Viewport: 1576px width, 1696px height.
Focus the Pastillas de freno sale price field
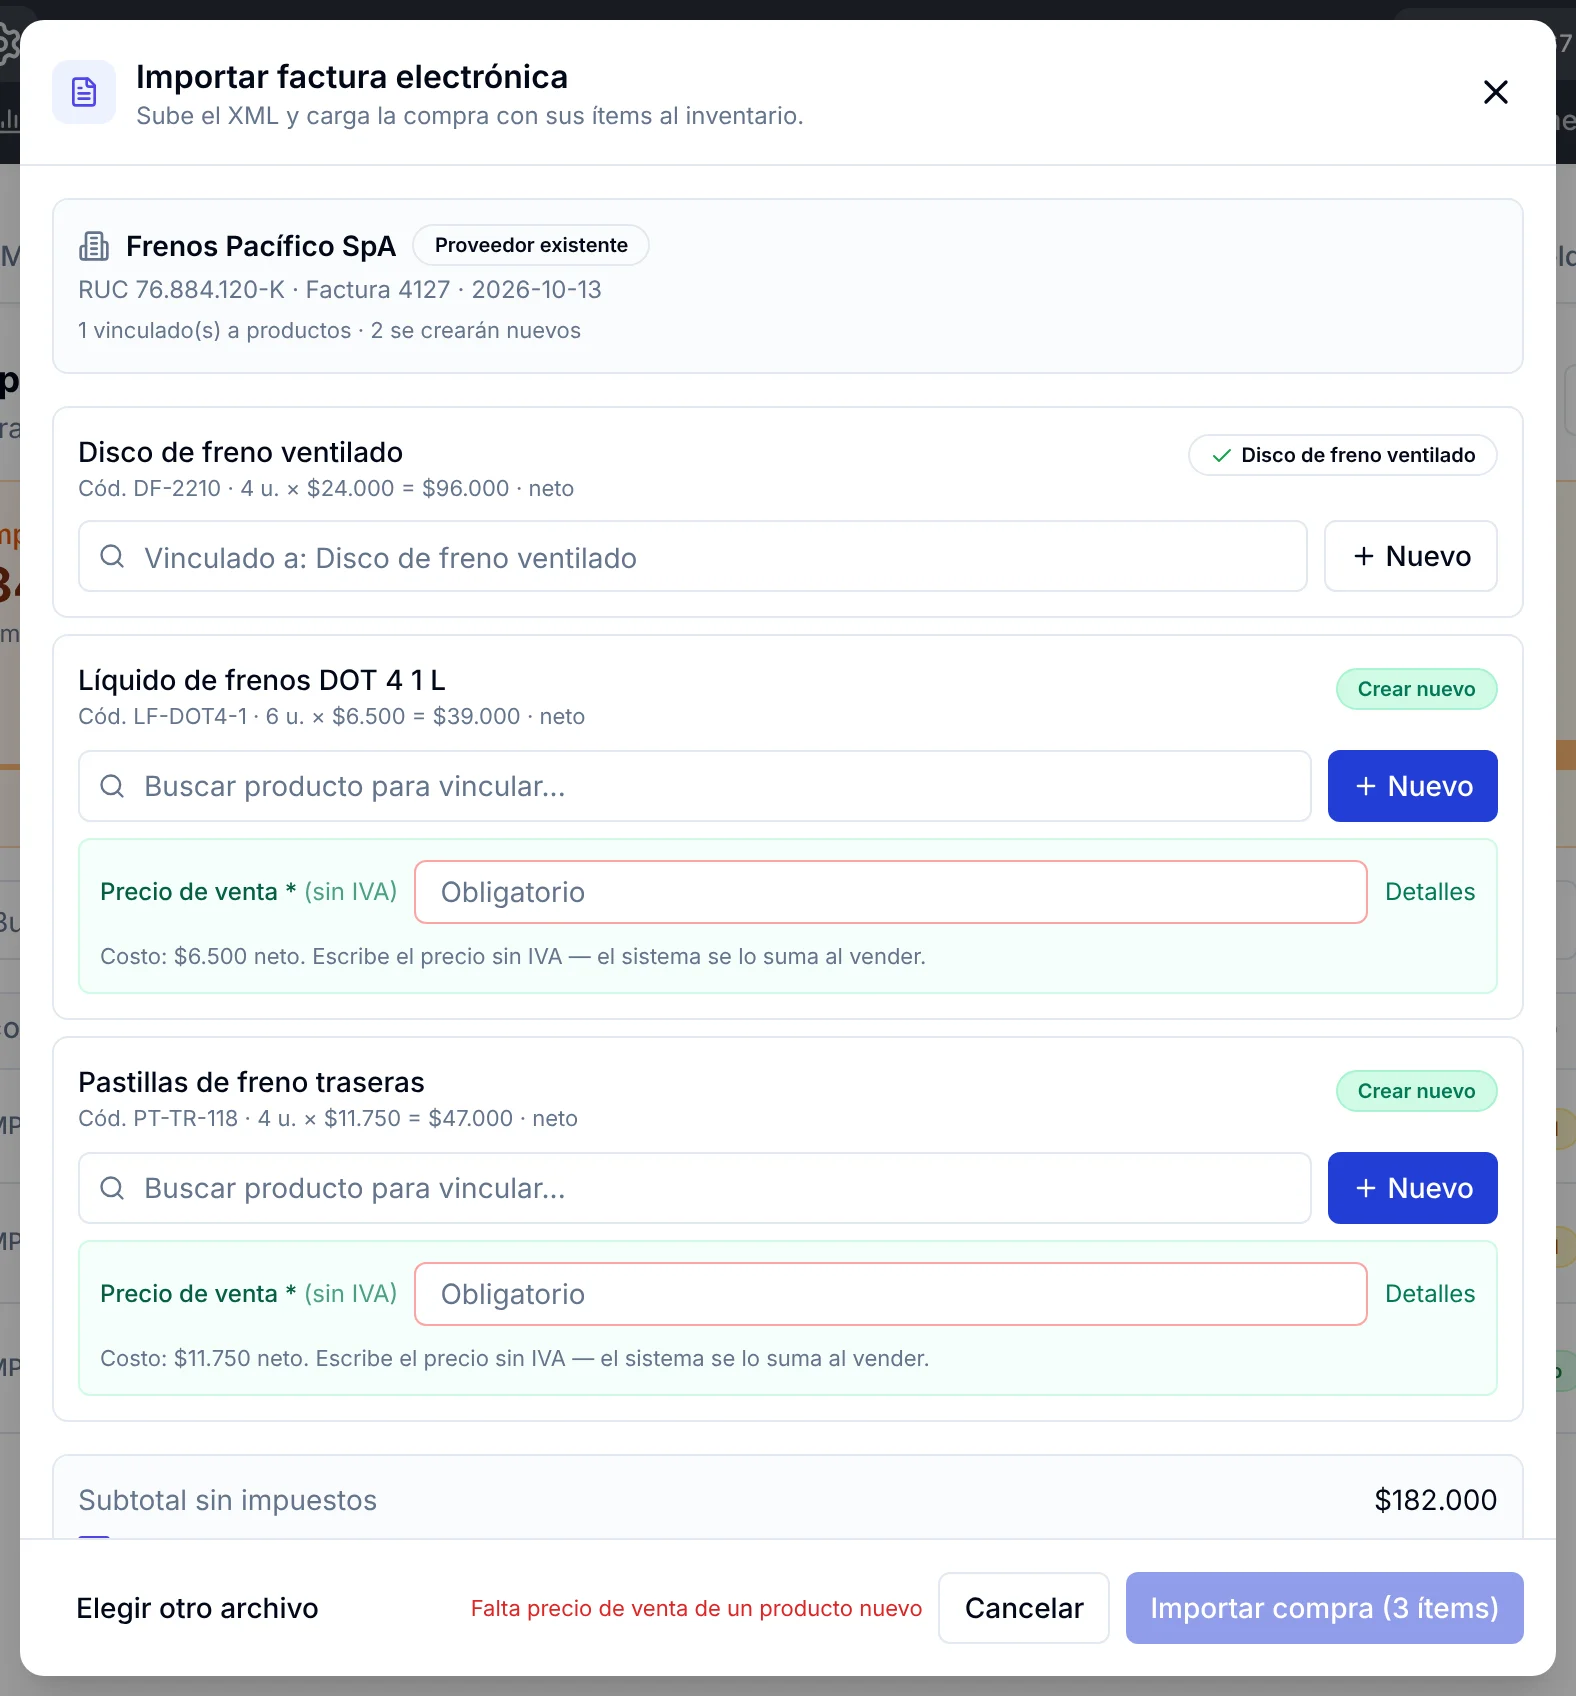click(x=890, y=1294)
